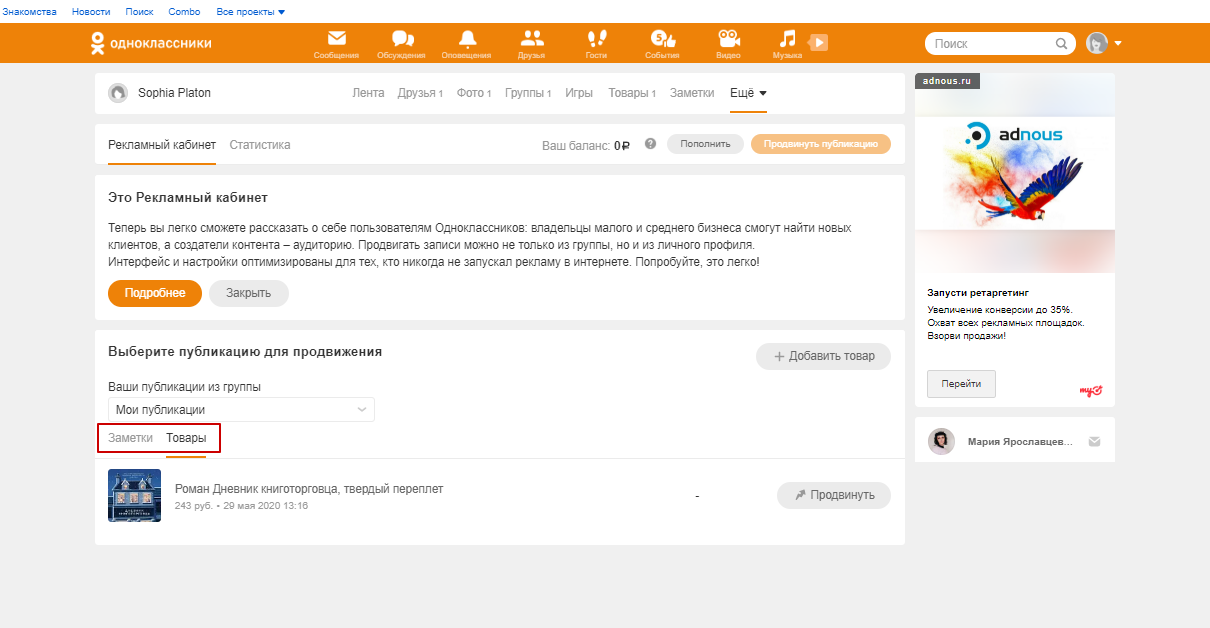Open profile avatar menu arrow
This screenshot has height=628, width=1210.
(x=1118, y=44)
